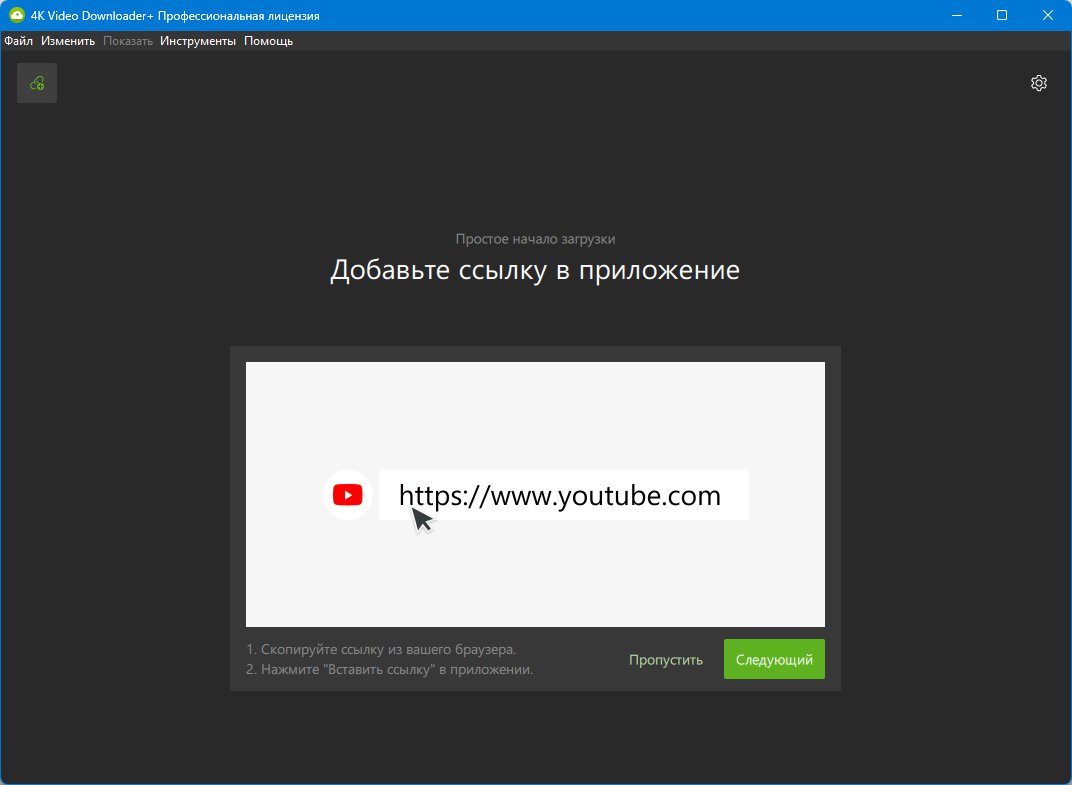Open settings via the gear icon
This screenshot has width=1072, height=785.
pyautogui.click(x=1038, y=83)
